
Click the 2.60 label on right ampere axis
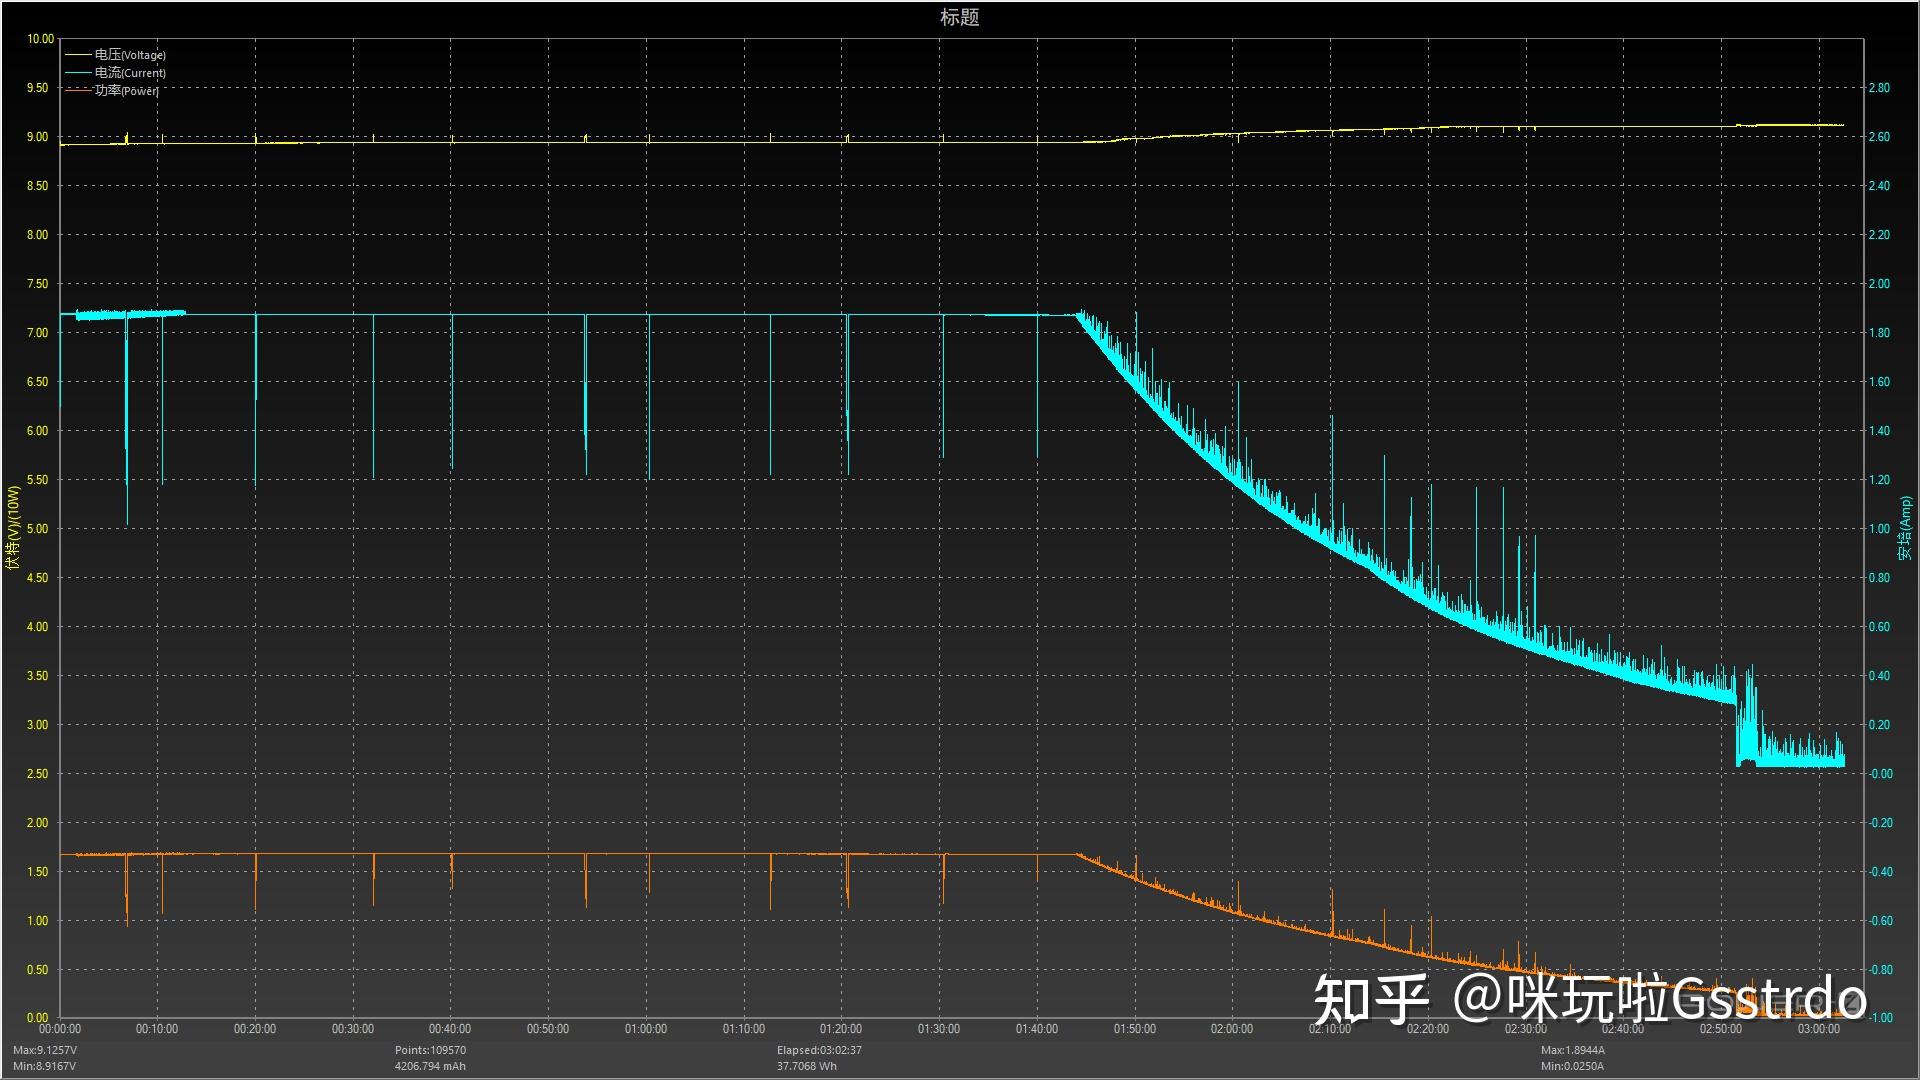[x=1879, y=137]
